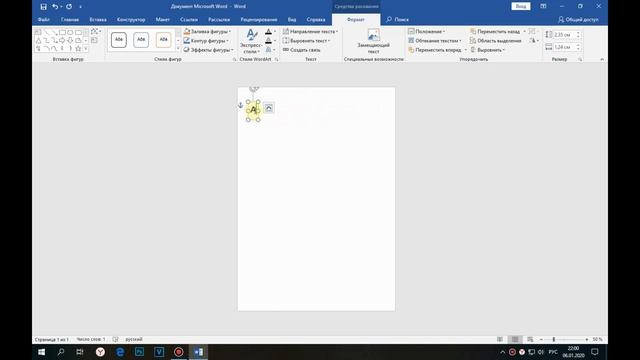The height and width of the screenshot is (360, 640).
Task: Select the triangle shape in the gallery
Action: click(39, 40)
